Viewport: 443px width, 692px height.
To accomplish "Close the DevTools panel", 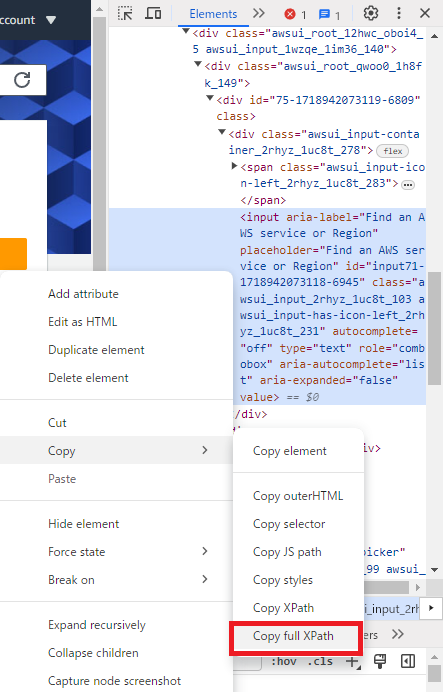I will [x=425, y=14].
